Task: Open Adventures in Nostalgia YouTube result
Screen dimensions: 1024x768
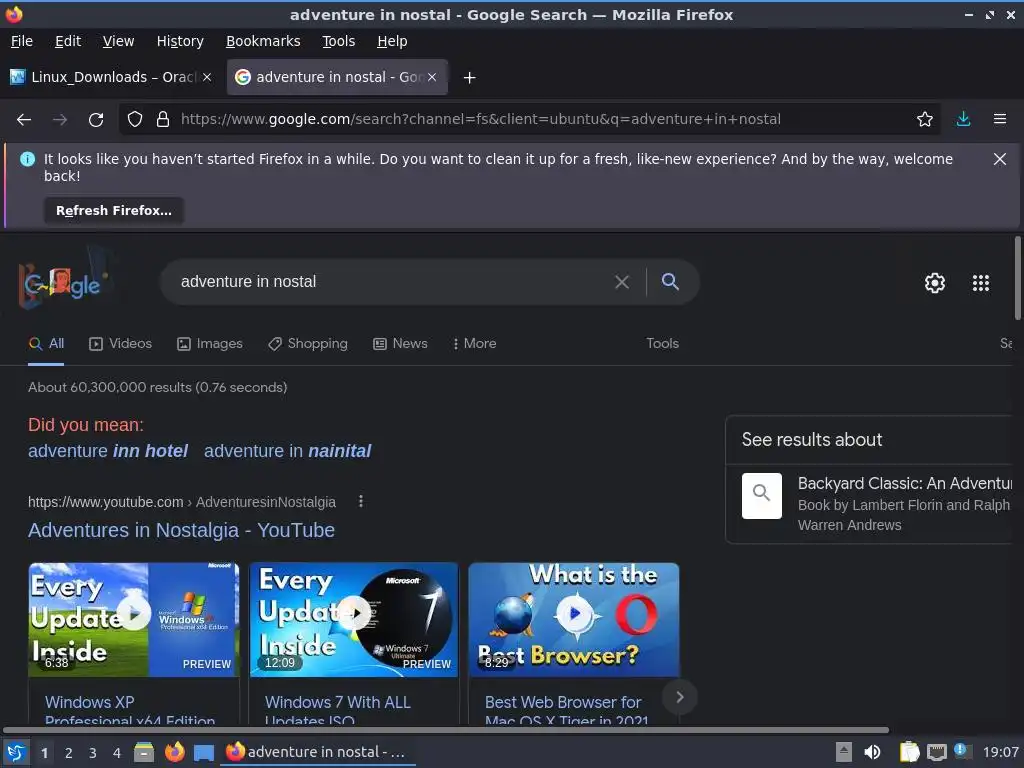Action: click(x=181, y=530)
